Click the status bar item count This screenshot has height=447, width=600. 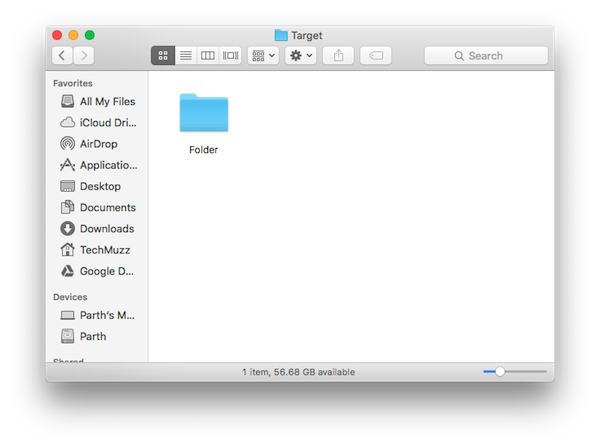point(298,372)
